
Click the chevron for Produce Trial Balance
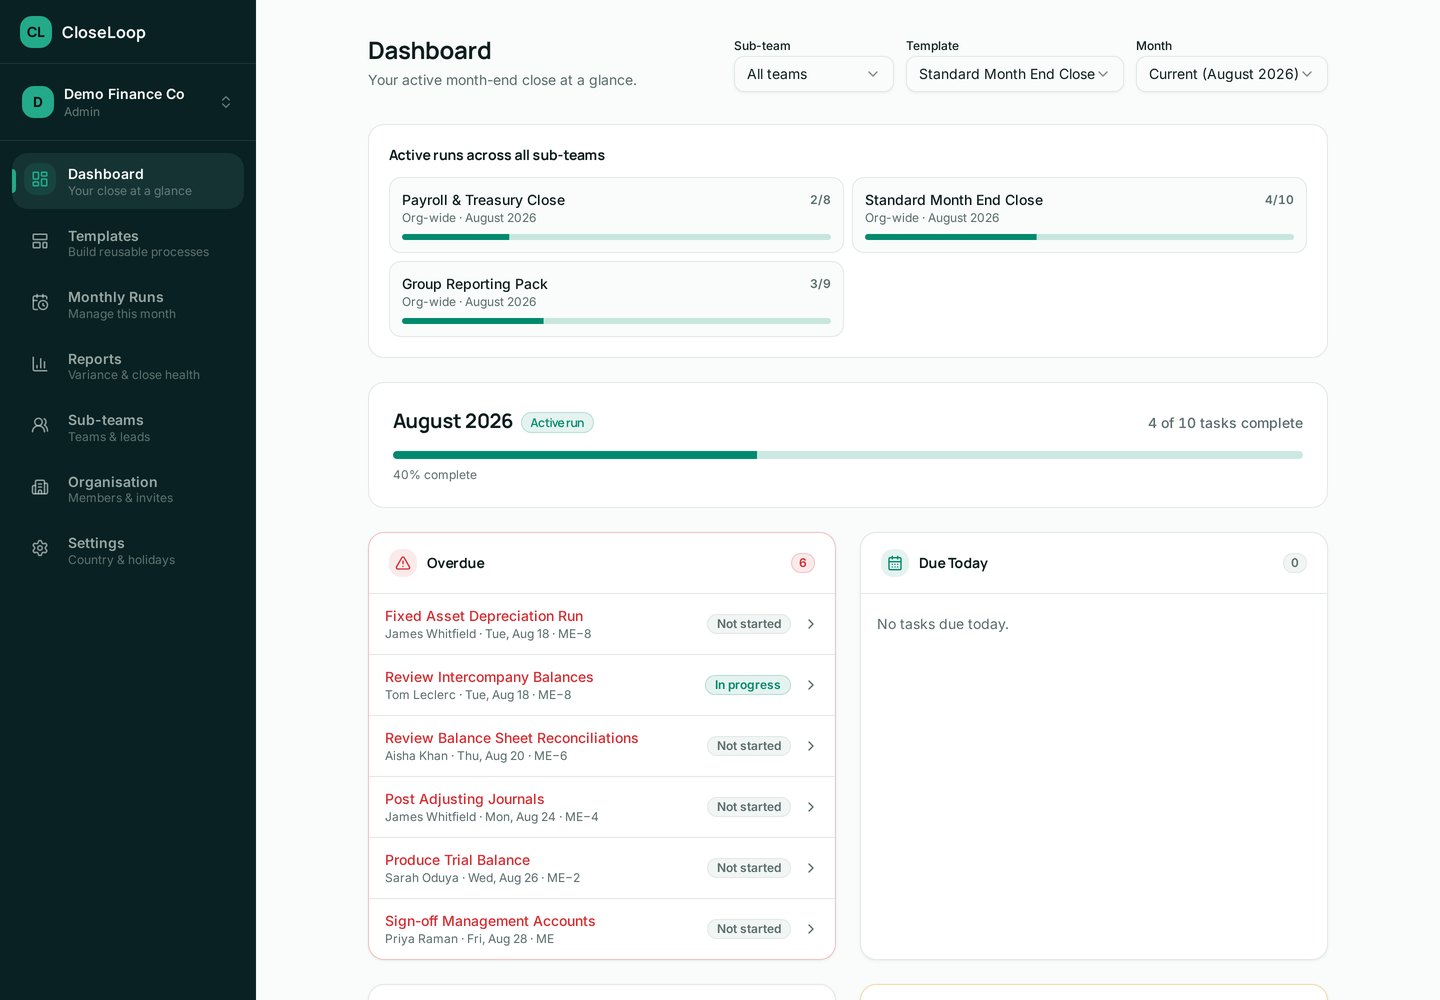(x=811, y=868)
